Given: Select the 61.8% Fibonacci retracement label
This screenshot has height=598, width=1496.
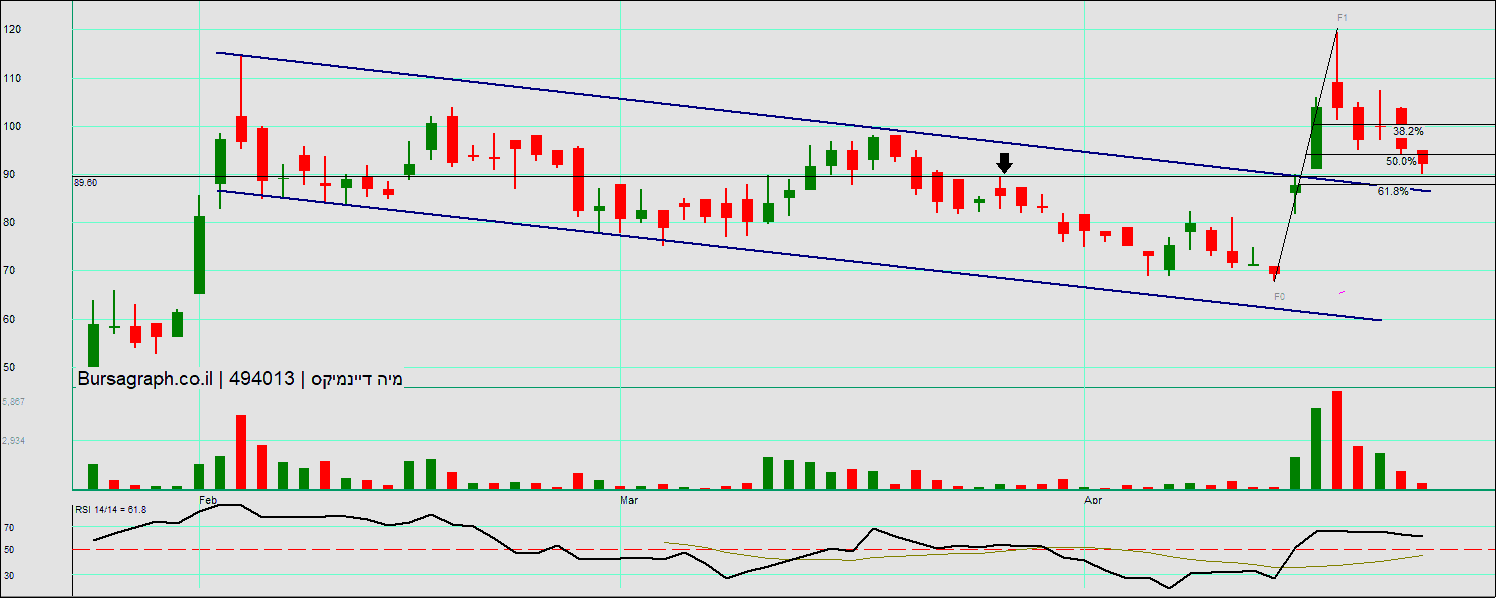Looking at the screenshot, I should (1393, 191).
